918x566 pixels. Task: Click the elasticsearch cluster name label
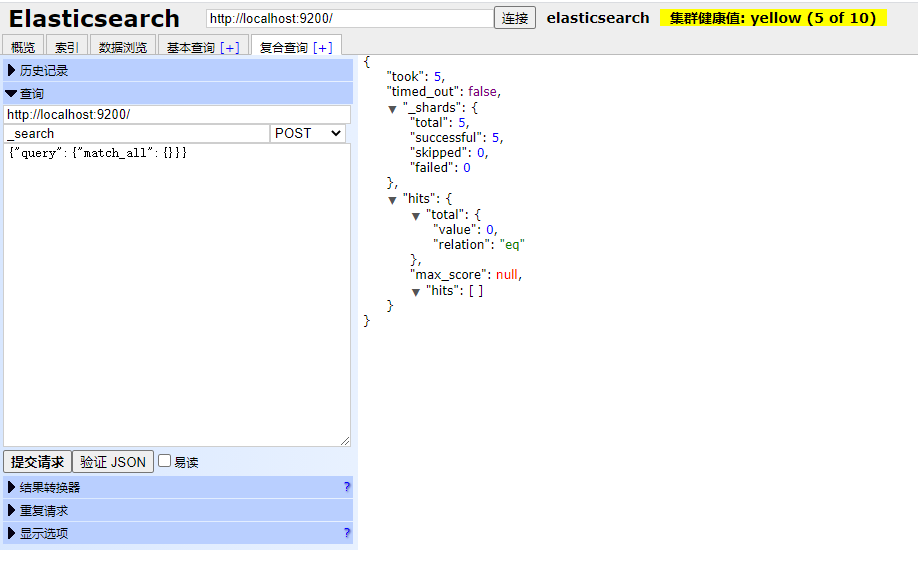coord(598,18)
